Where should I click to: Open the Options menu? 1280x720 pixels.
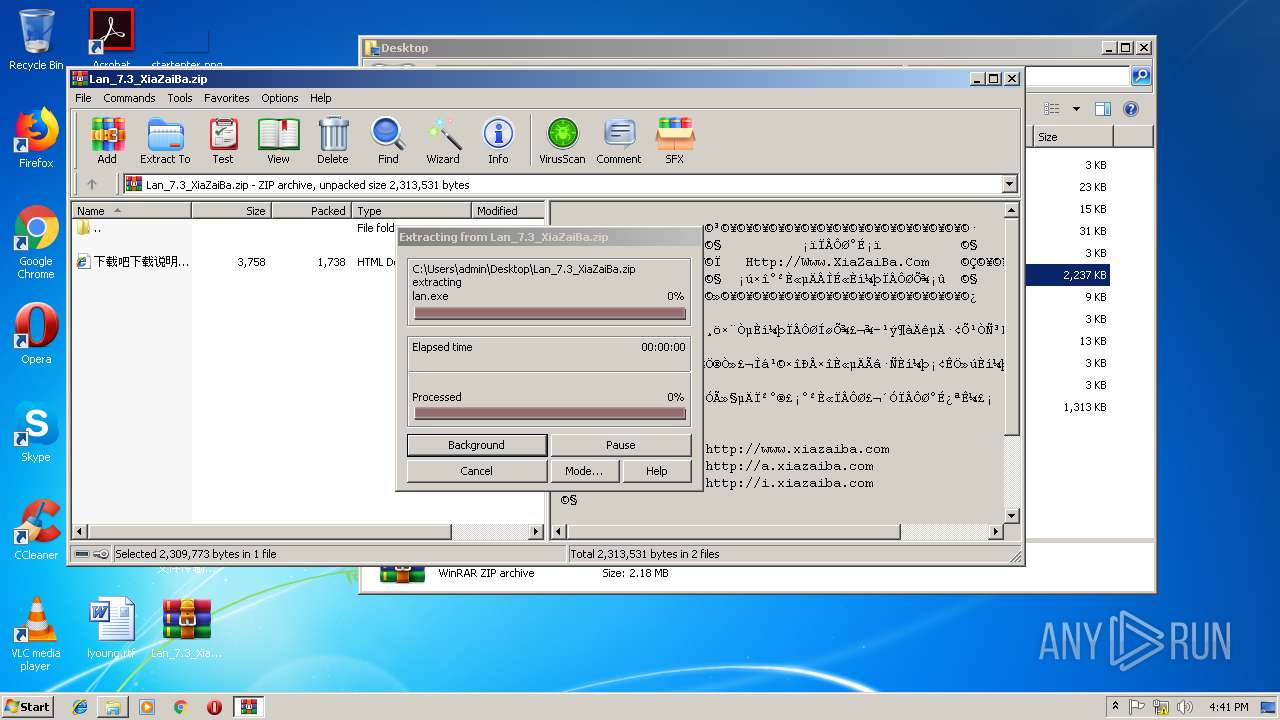click(x=280, y=98)
